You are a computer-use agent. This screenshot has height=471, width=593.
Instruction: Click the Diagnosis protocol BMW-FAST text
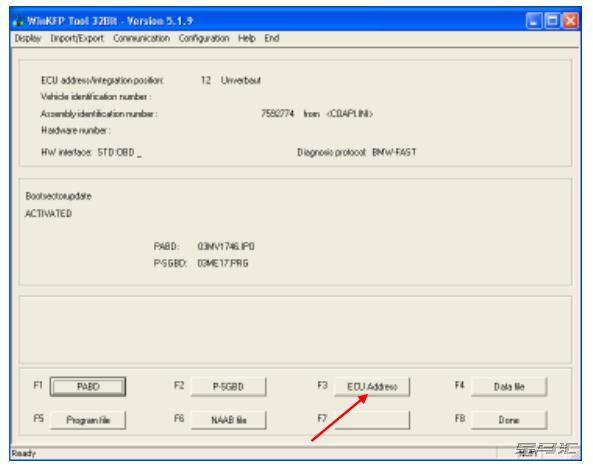pos(357,152)
